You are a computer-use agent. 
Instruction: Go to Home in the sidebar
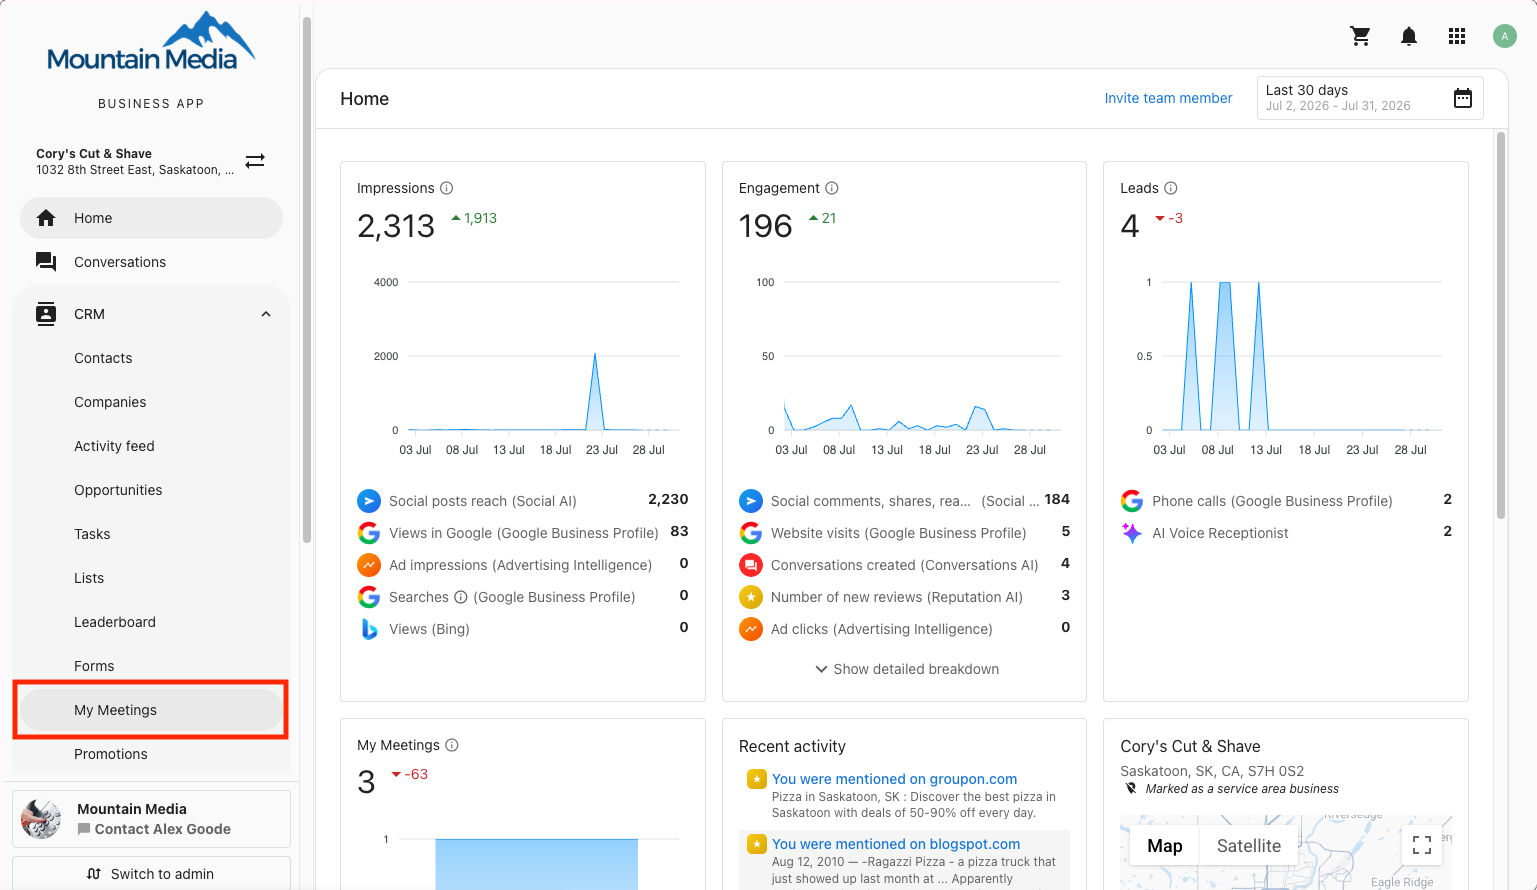[x=151, y=218]
